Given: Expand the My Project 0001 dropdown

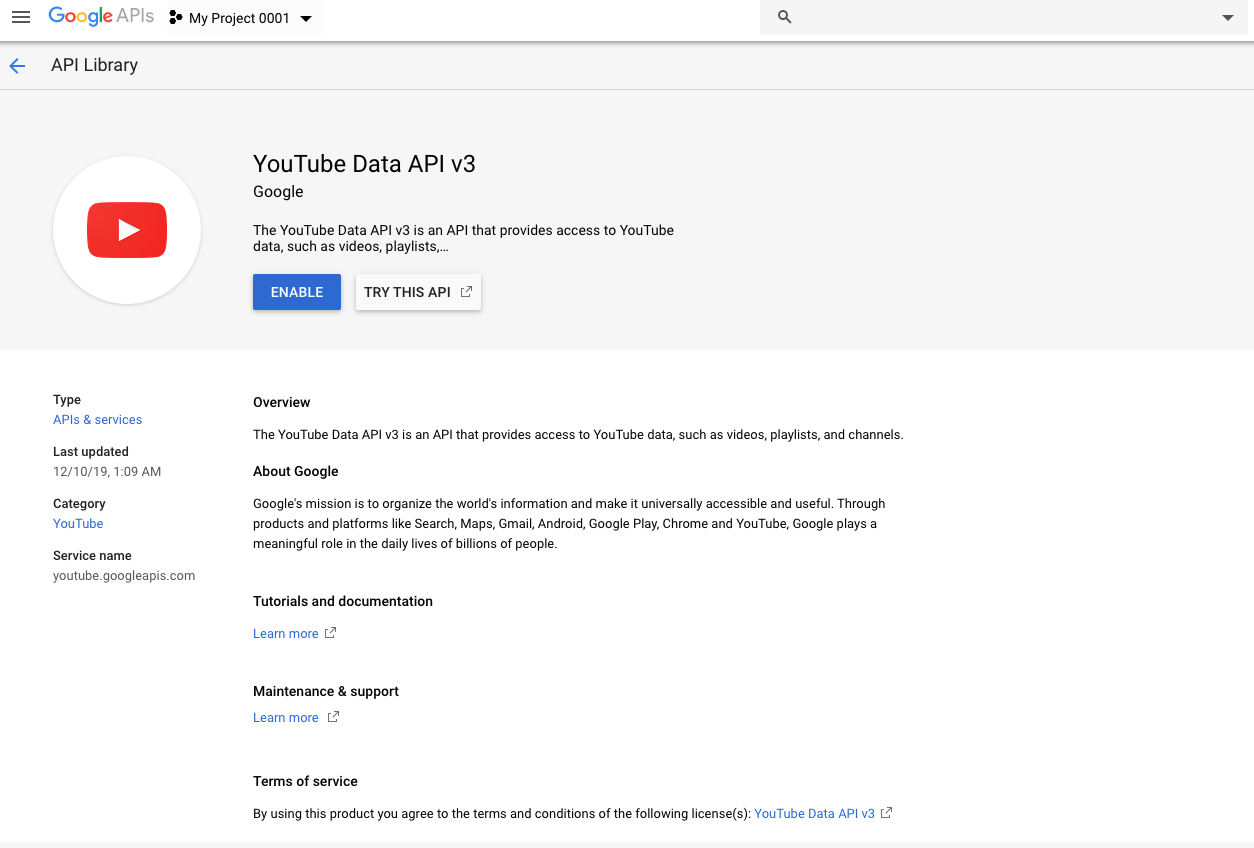Looking at the screenshot, I should (x=306, y=19).
